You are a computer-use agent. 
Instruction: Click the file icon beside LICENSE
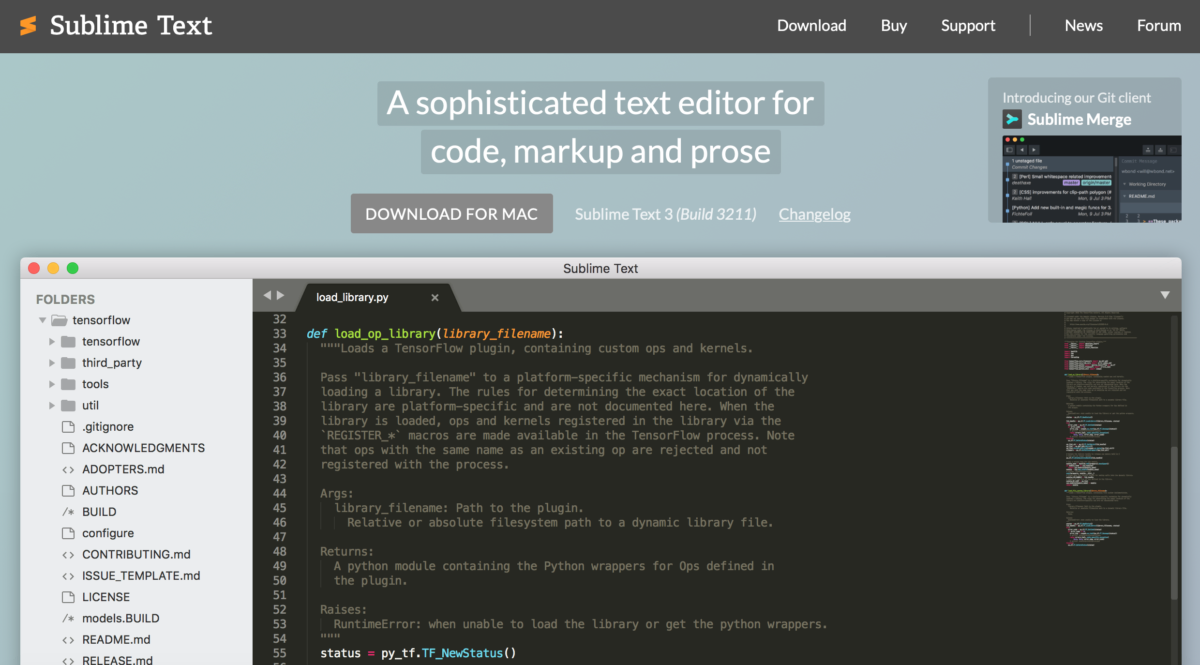click(68, 597)
